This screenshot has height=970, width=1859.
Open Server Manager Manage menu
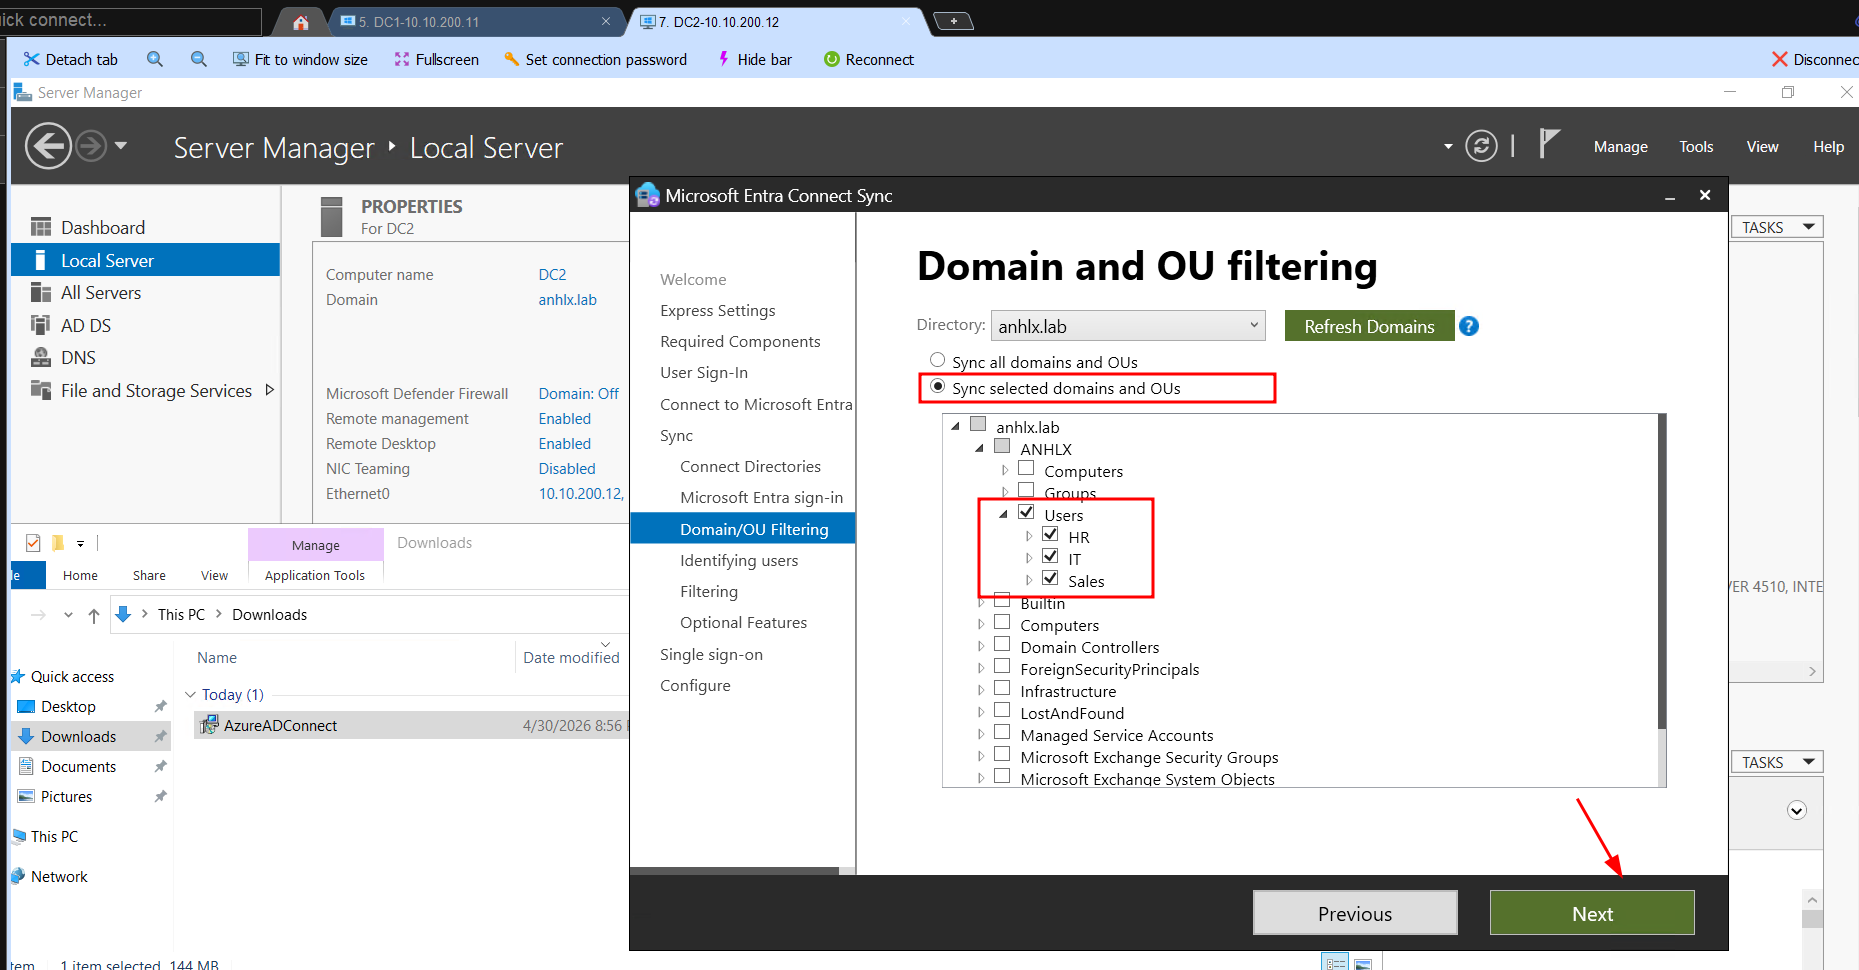1620,146
